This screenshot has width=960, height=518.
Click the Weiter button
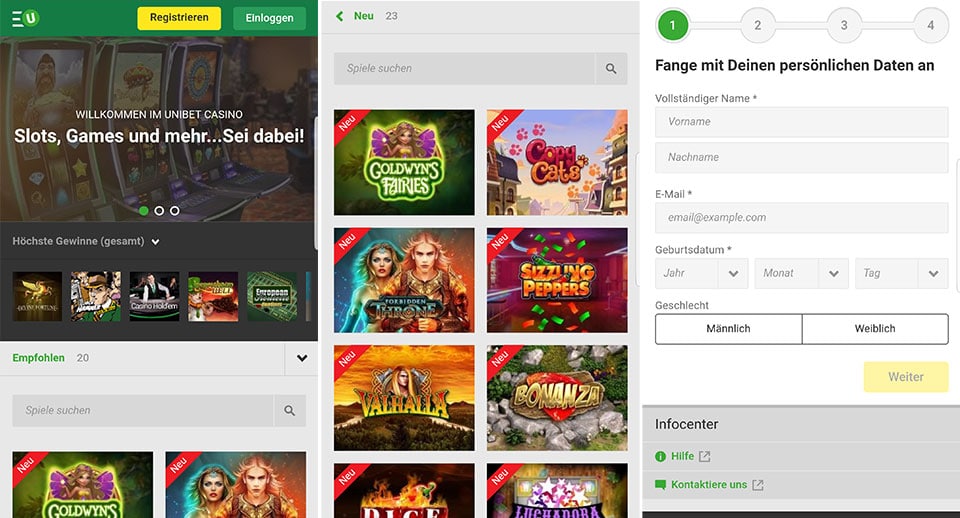[906, 377]
